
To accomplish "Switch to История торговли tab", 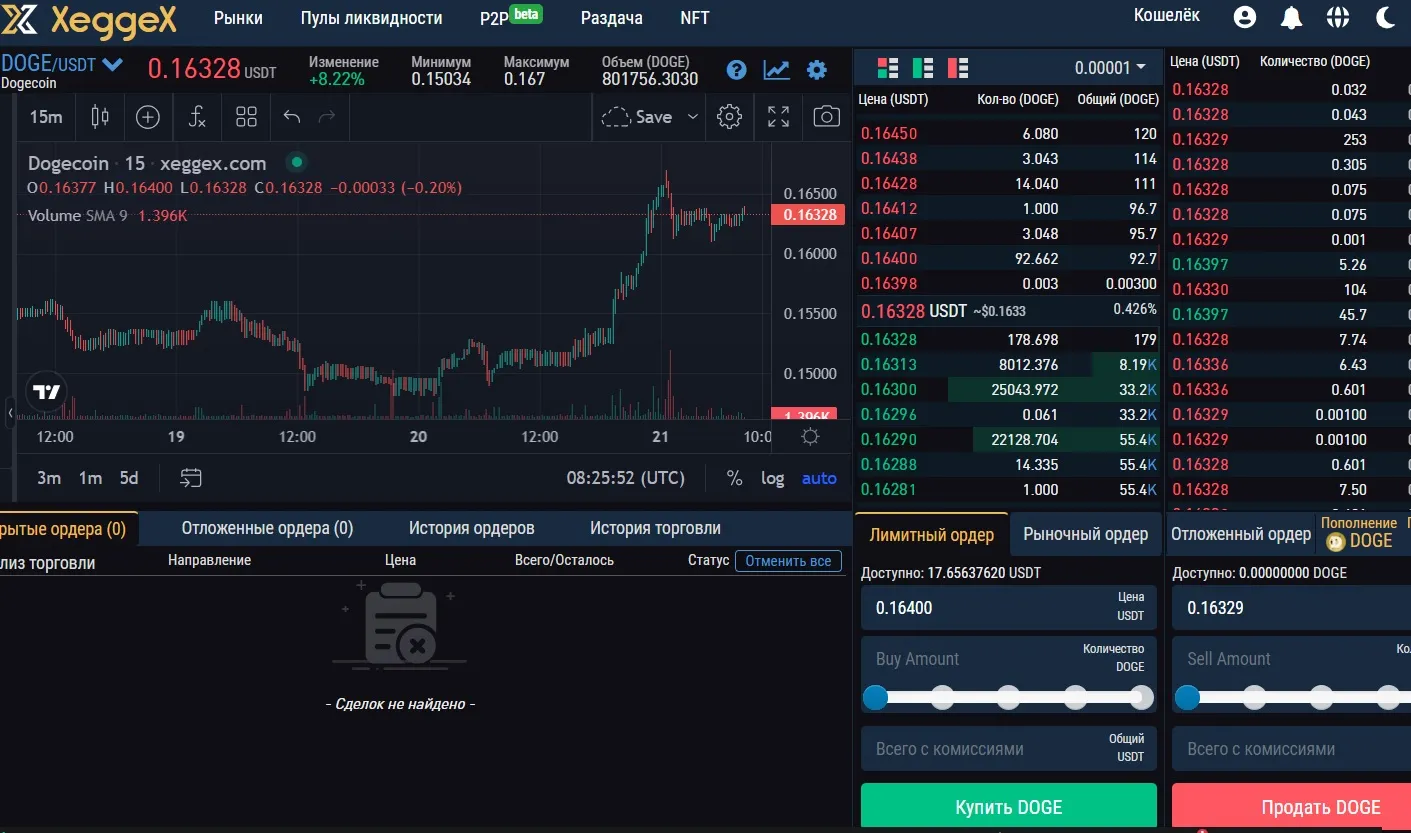I will point(655,528).
